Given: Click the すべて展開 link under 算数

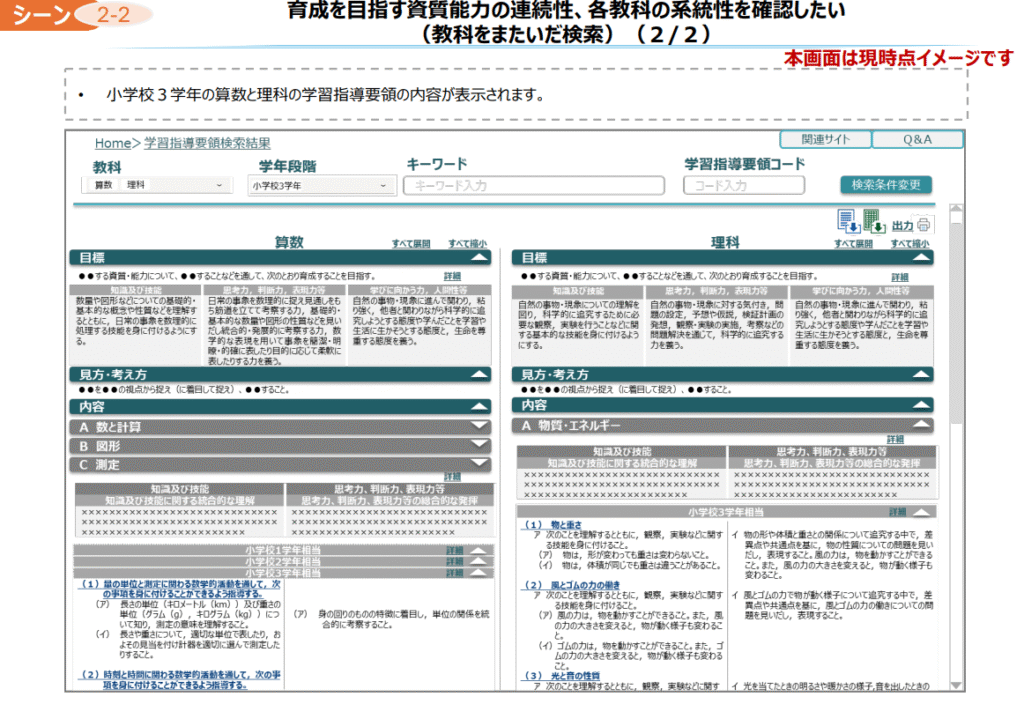Looking at the screenshot, I should [x=411, y=243].
